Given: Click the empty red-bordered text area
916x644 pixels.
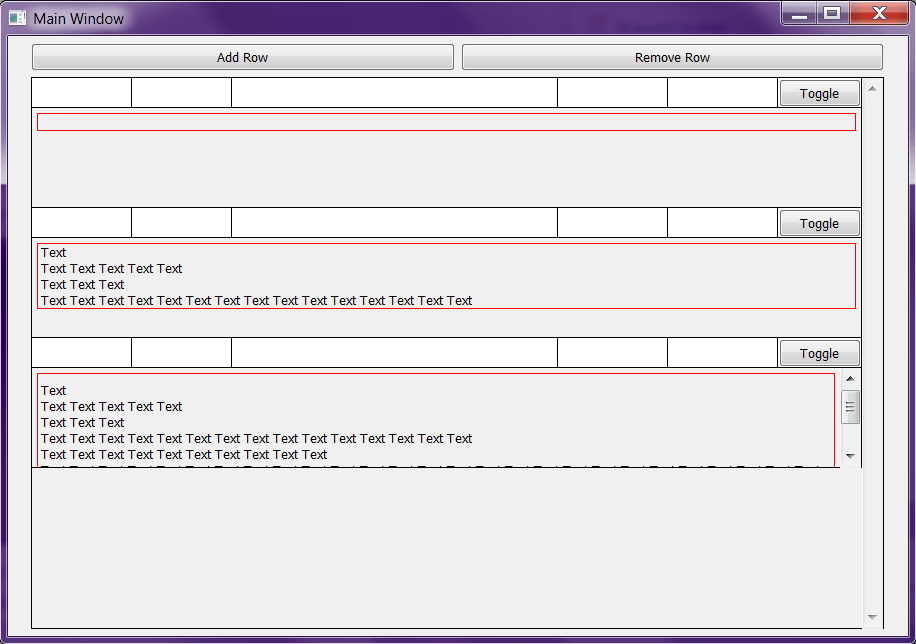Looking at the screenshot, I should (446, 122).
